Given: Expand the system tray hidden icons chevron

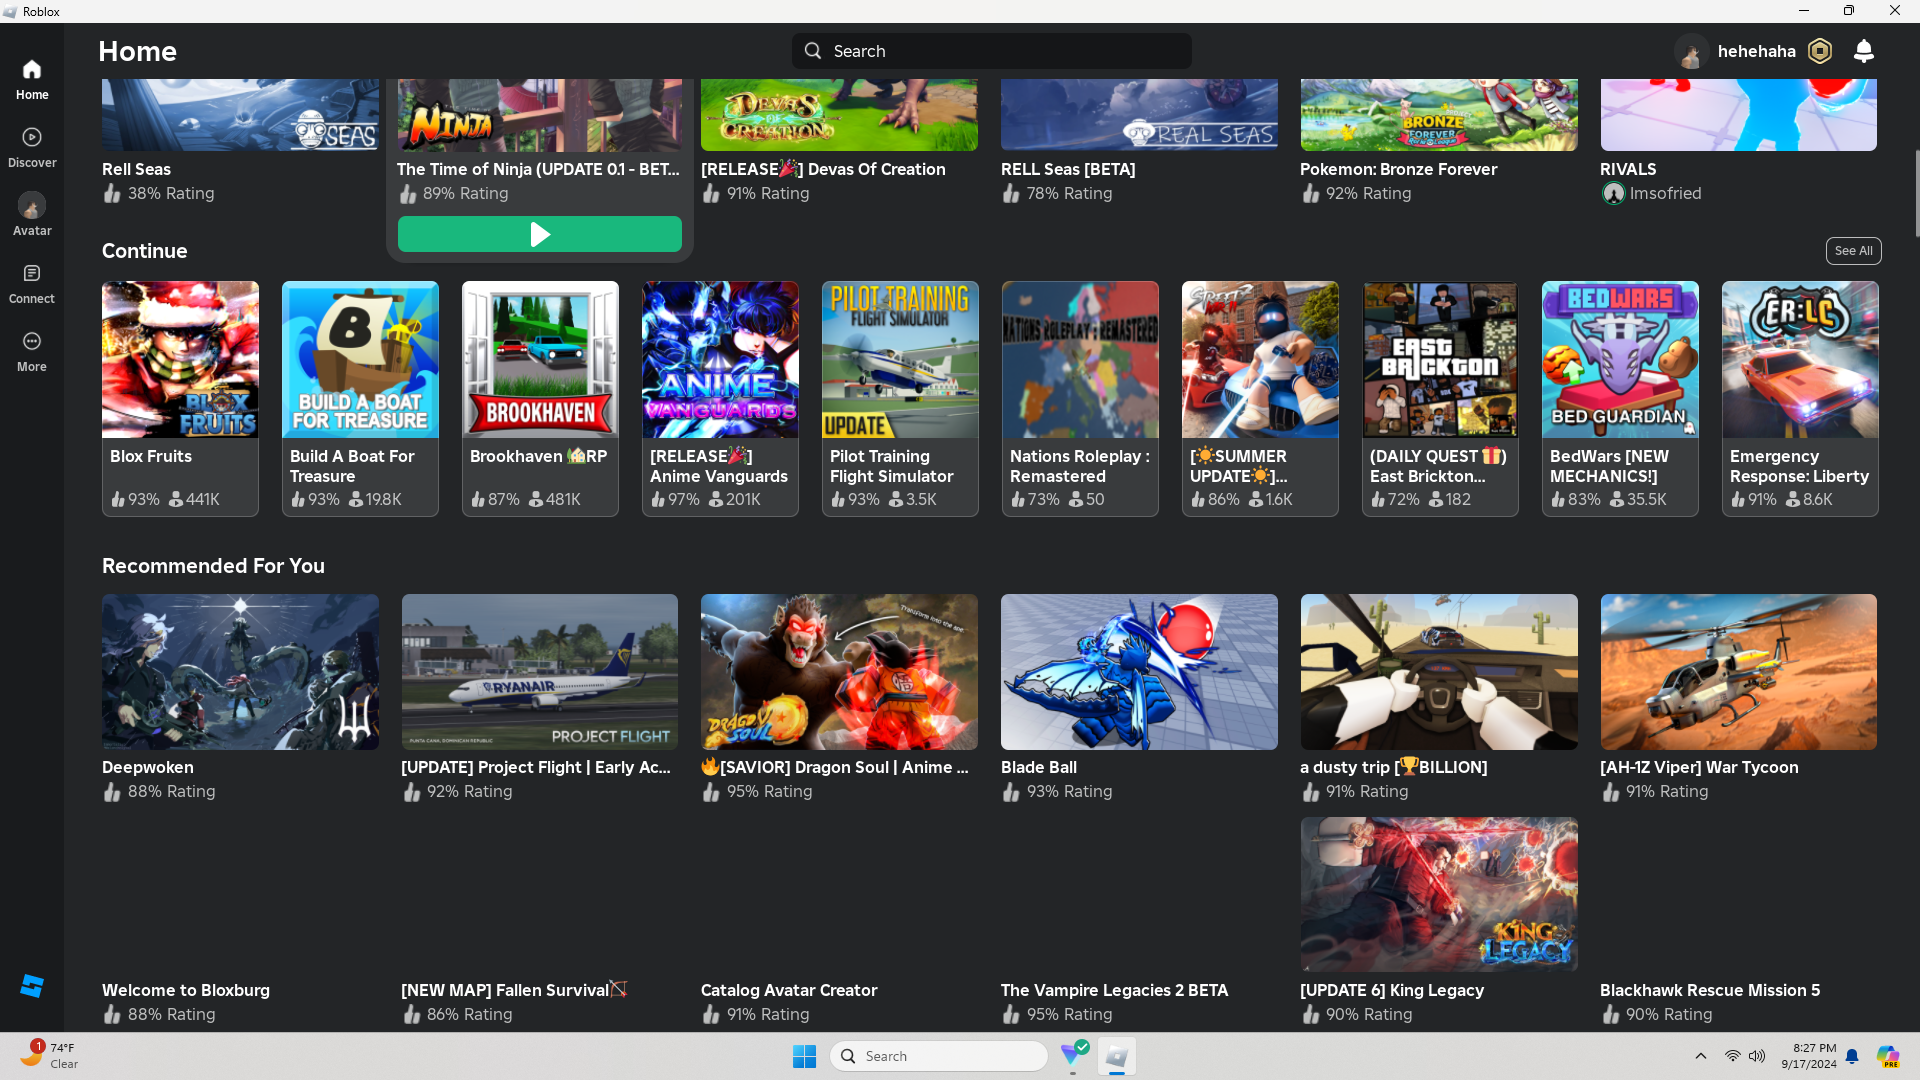Looking at the screenshot, I should 1700,1056.
